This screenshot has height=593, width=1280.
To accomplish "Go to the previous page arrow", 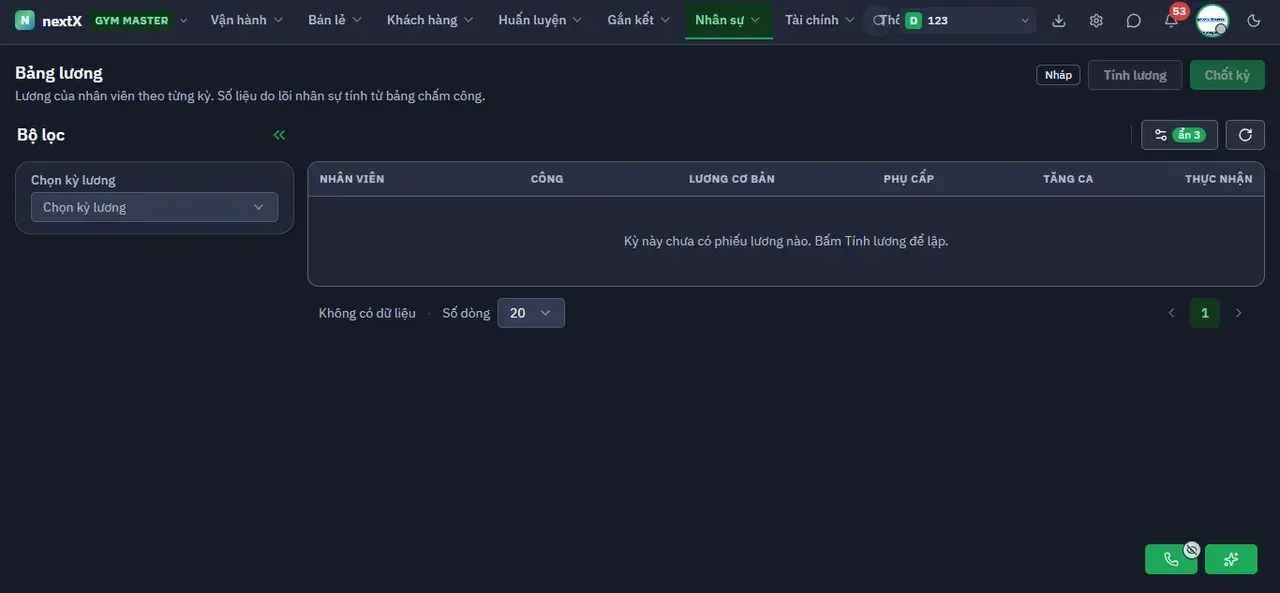I will 1171,313.
